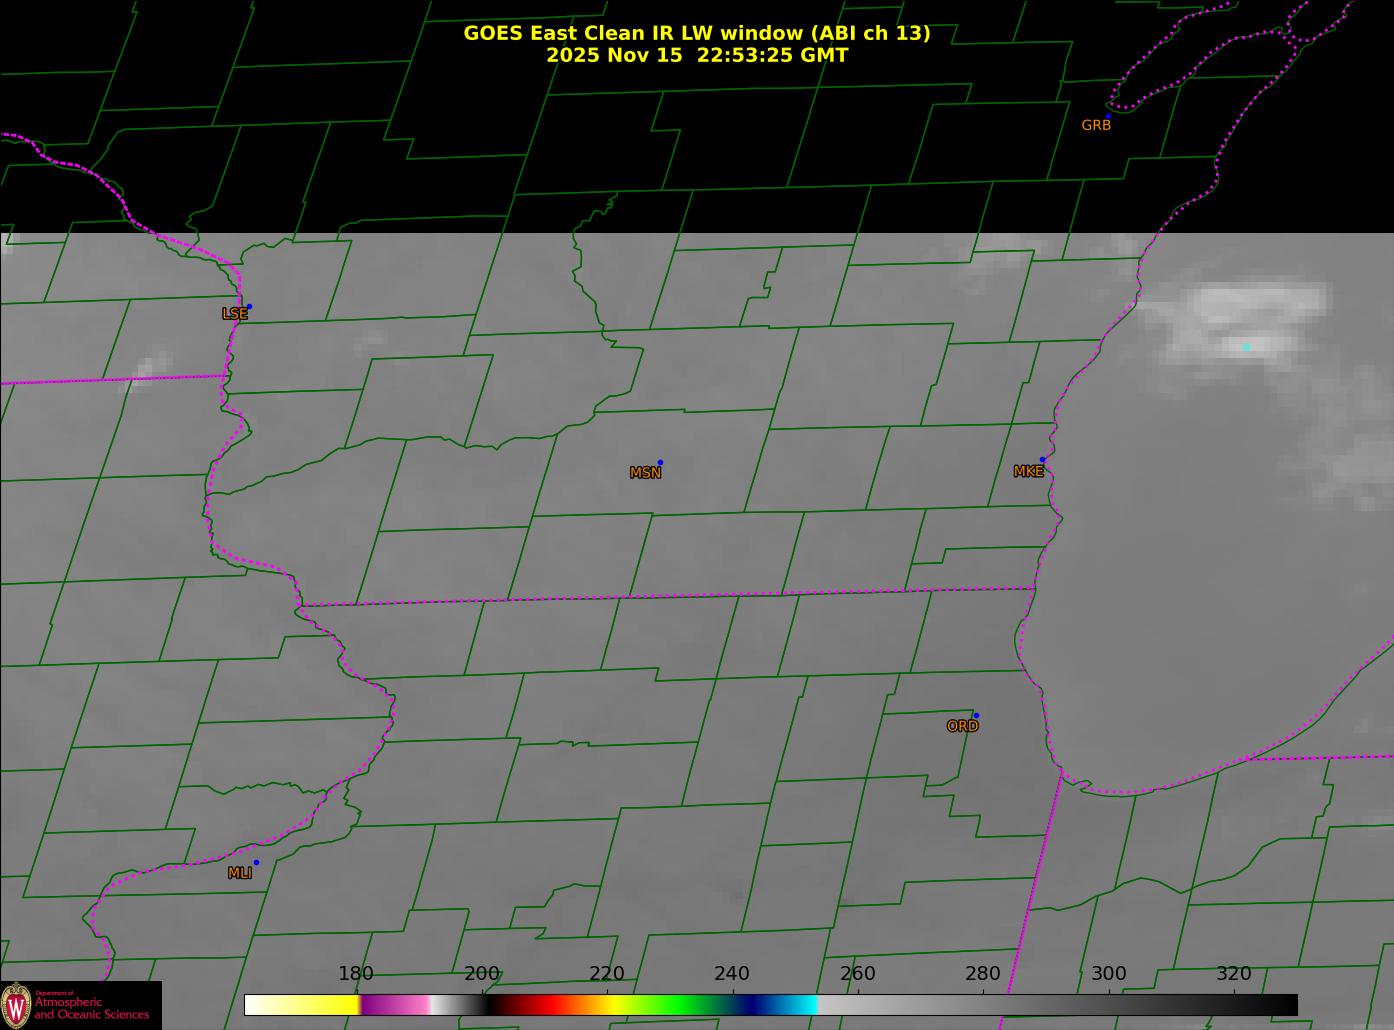Click the GRB station marker
Viewport: 1394px width, 1030px height.
point(1107,117)
